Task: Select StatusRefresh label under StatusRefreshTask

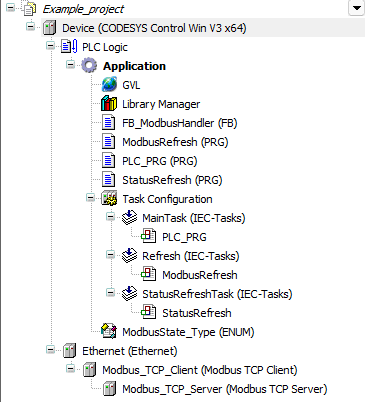Action: tap(197, 313)
